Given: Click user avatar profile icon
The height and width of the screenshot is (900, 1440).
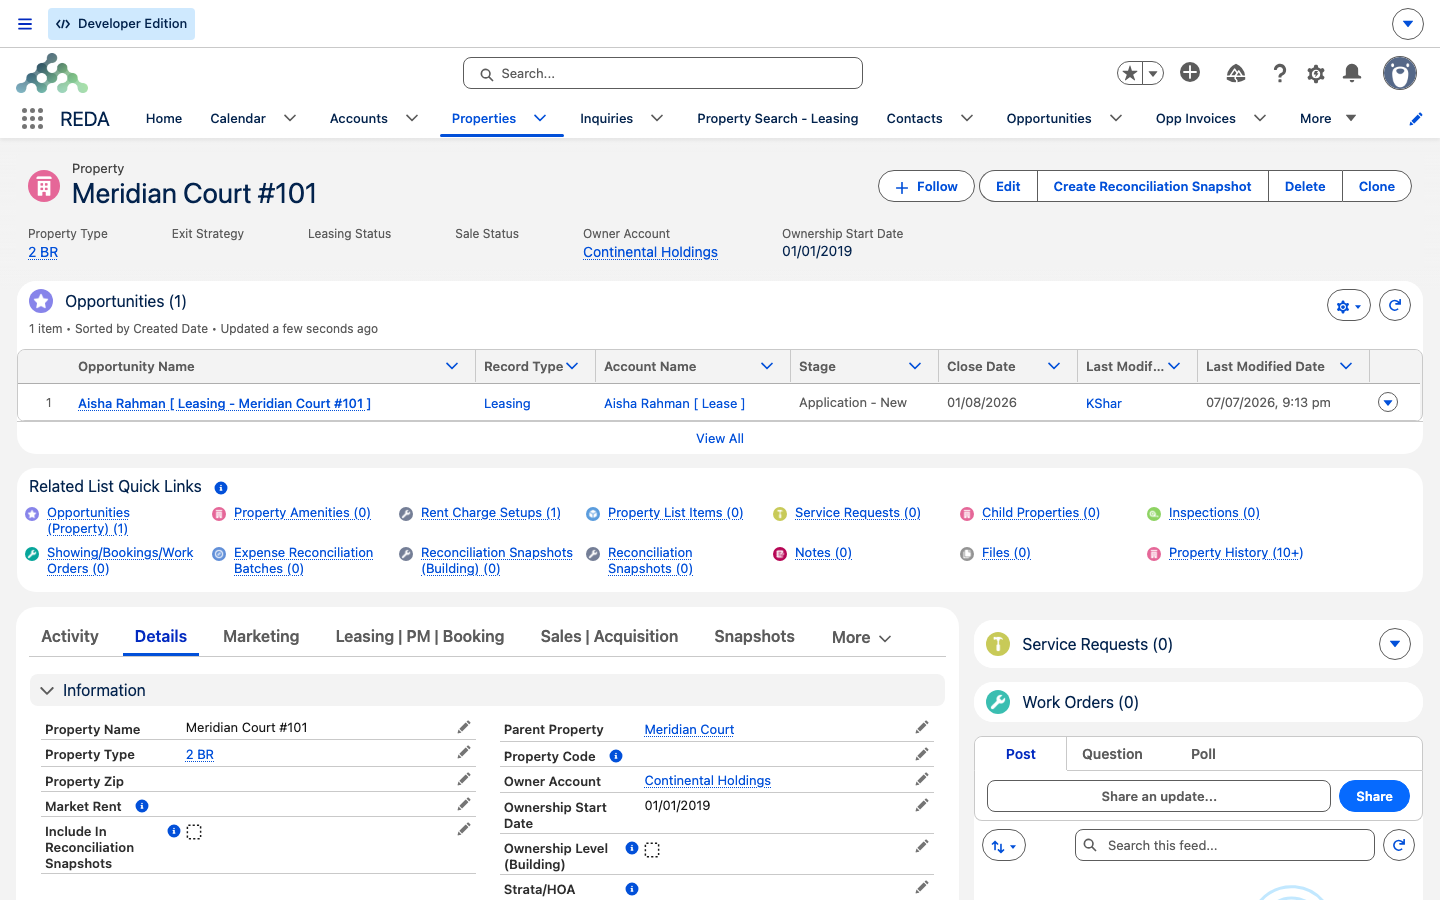Looking at the screenshot, I should coord(1400,73).
